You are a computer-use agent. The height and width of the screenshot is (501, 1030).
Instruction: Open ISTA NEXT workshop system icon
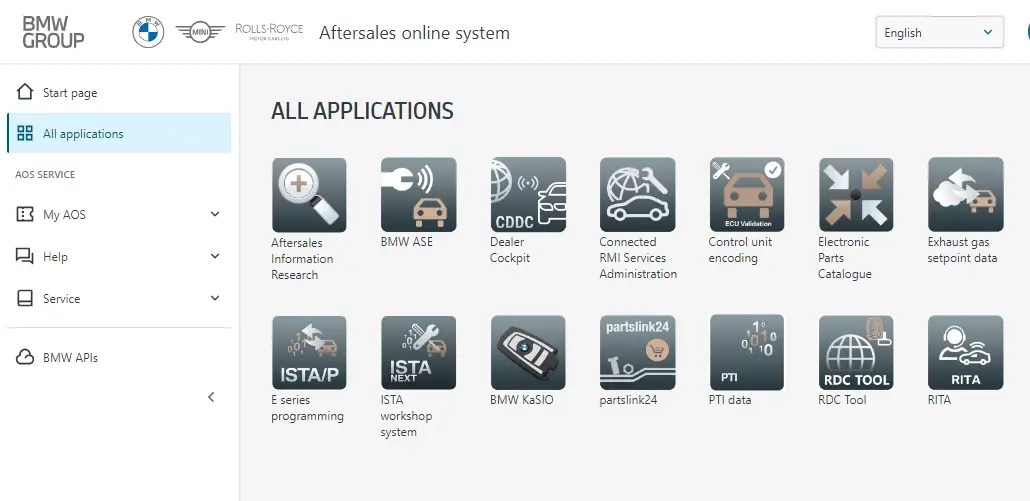click(x=418, y=353)
